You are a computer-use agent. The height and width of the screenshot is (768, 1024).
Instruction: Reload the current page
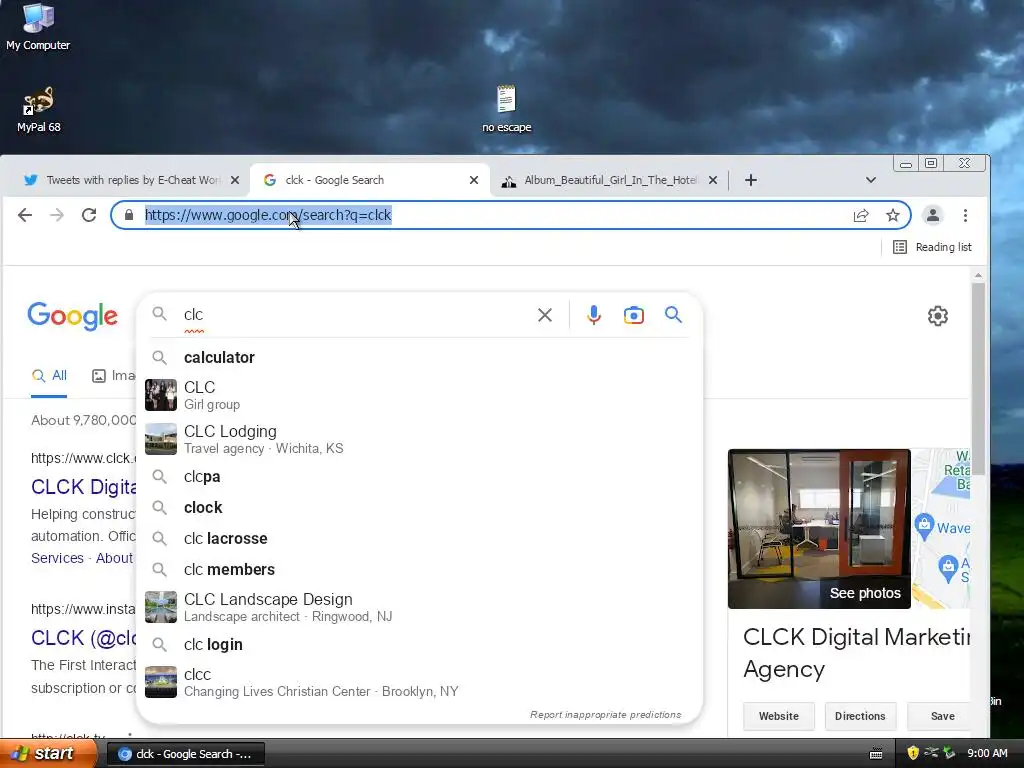[89, 215]
